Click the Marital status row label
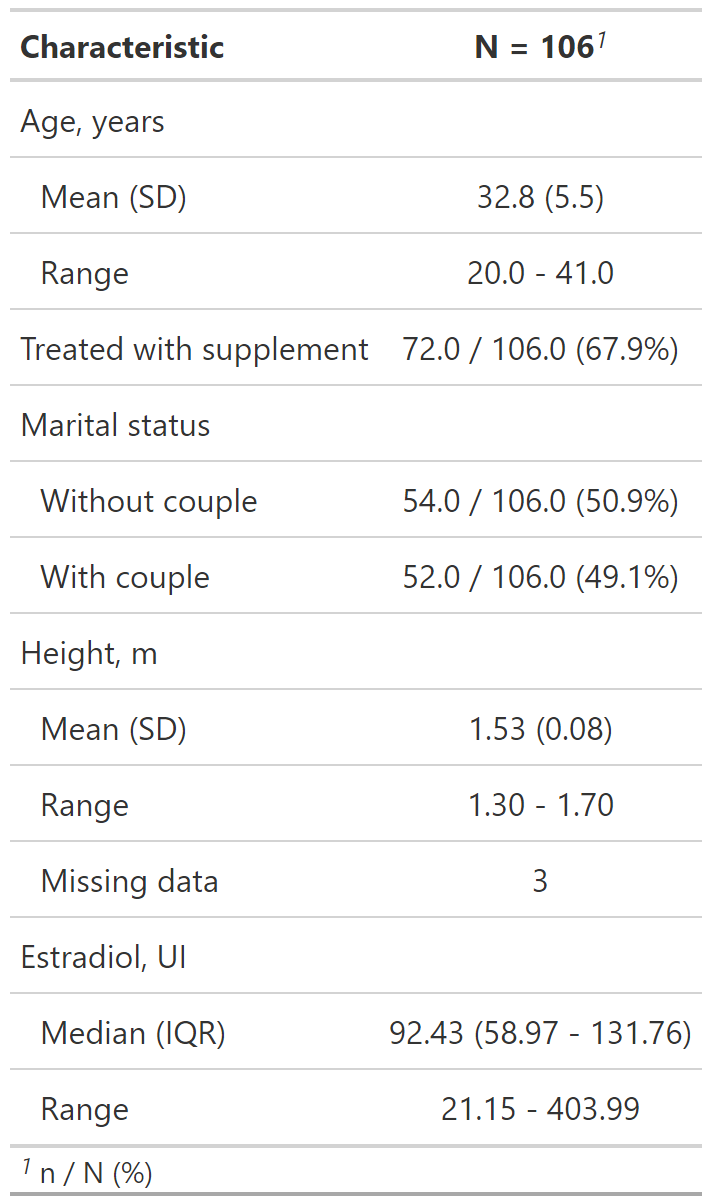 [115, 426]
